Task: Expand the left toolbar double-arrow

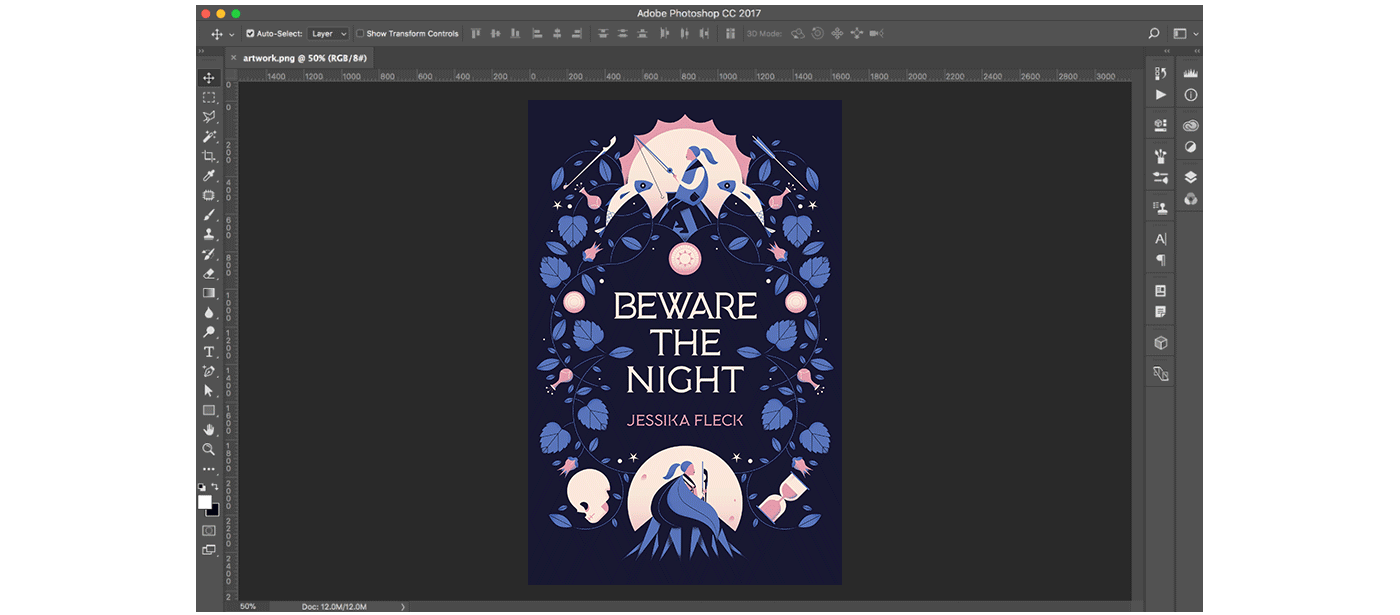Action: (201, 50)
